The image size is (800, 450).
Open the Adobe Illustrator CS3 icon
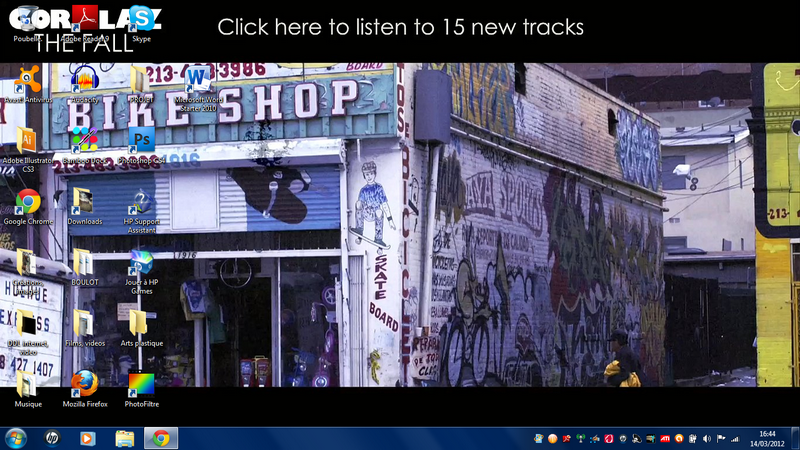click(28, 149)
